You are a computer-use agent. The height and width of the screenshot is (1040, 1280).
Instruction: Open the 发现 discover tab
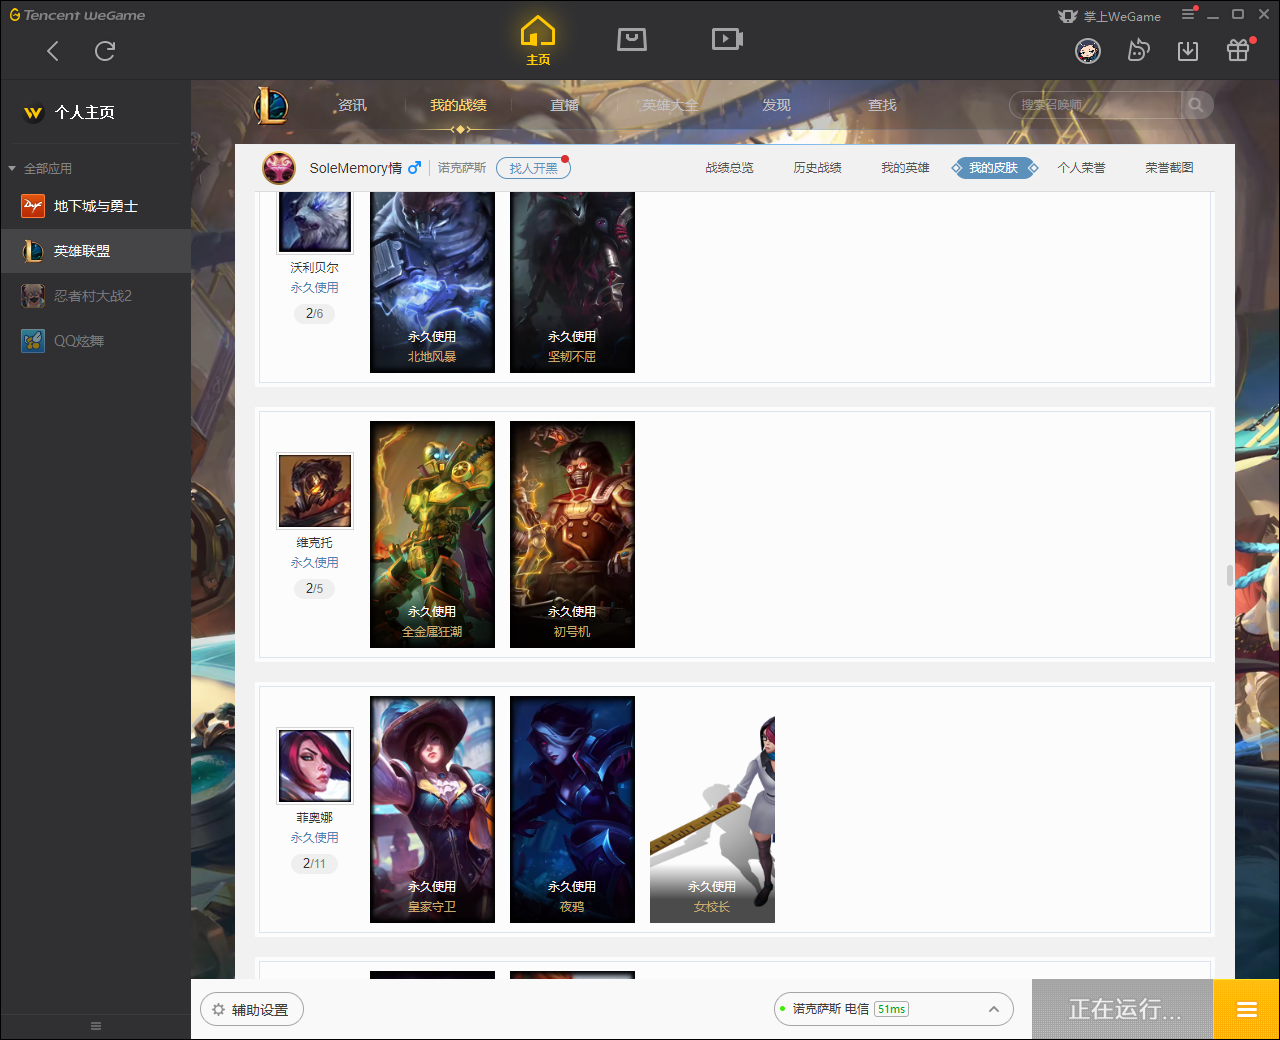tap(776, 105)
